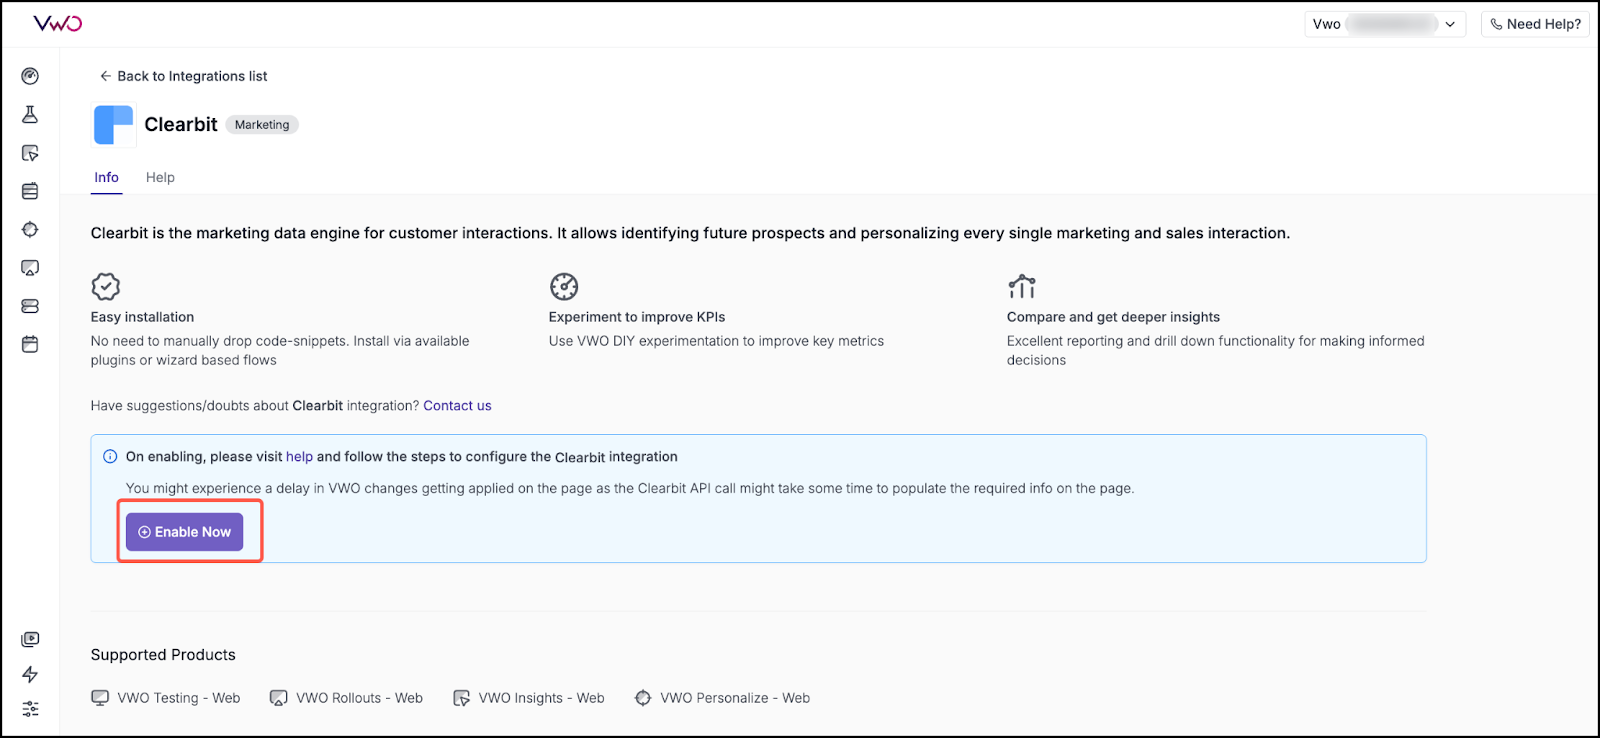Click the lightning bolt icon in sidebar
Viewport: 1600px width, 738px height.
pos(30,674)
